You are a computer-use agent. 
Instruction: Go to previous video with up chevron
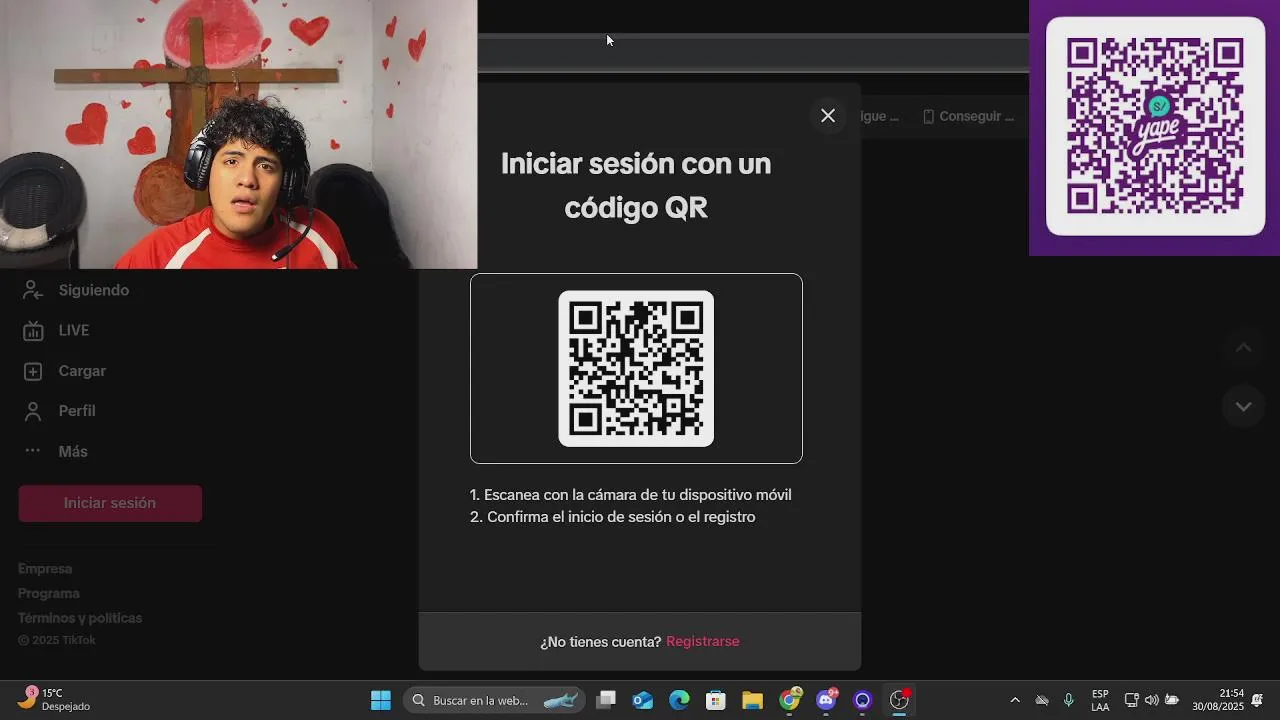point(1243,348)
